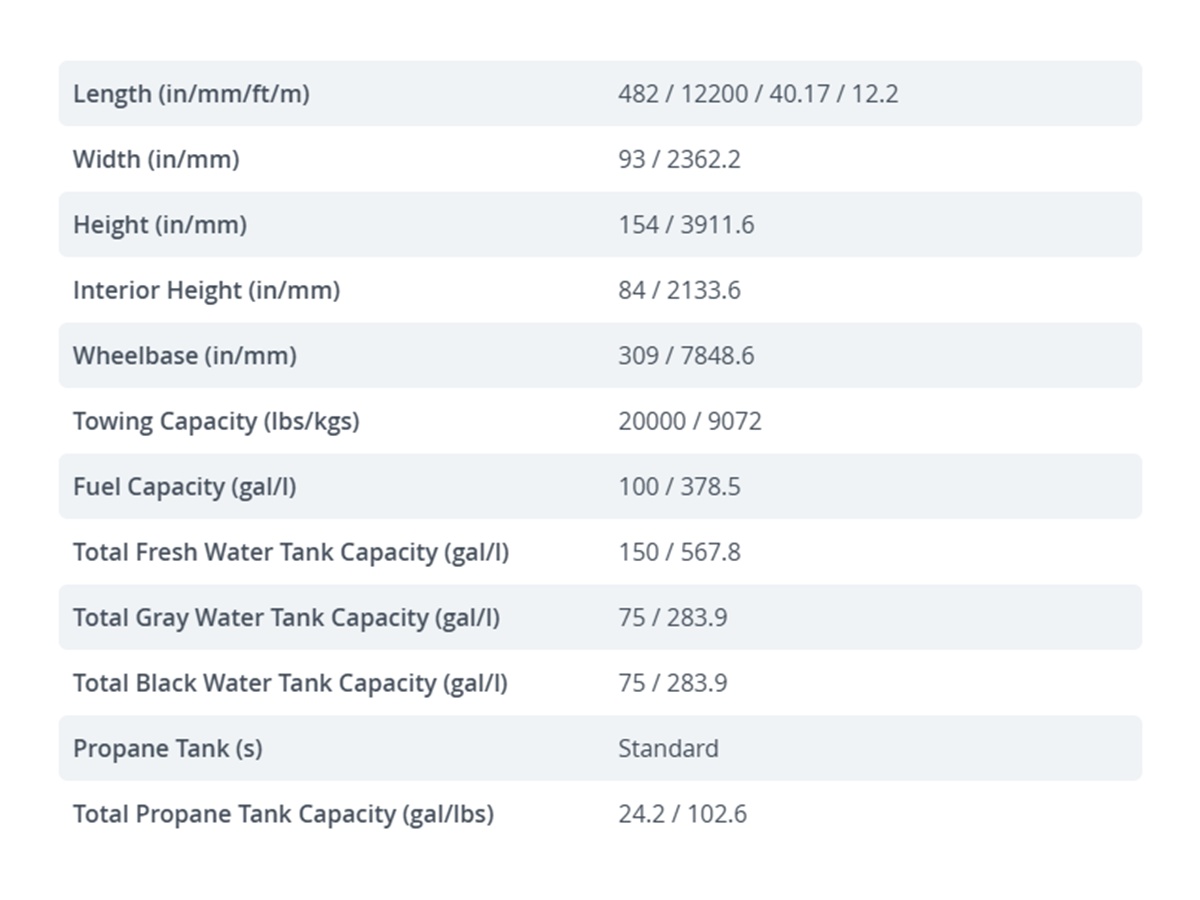Click the width value 93 / 2362.2

679,159
